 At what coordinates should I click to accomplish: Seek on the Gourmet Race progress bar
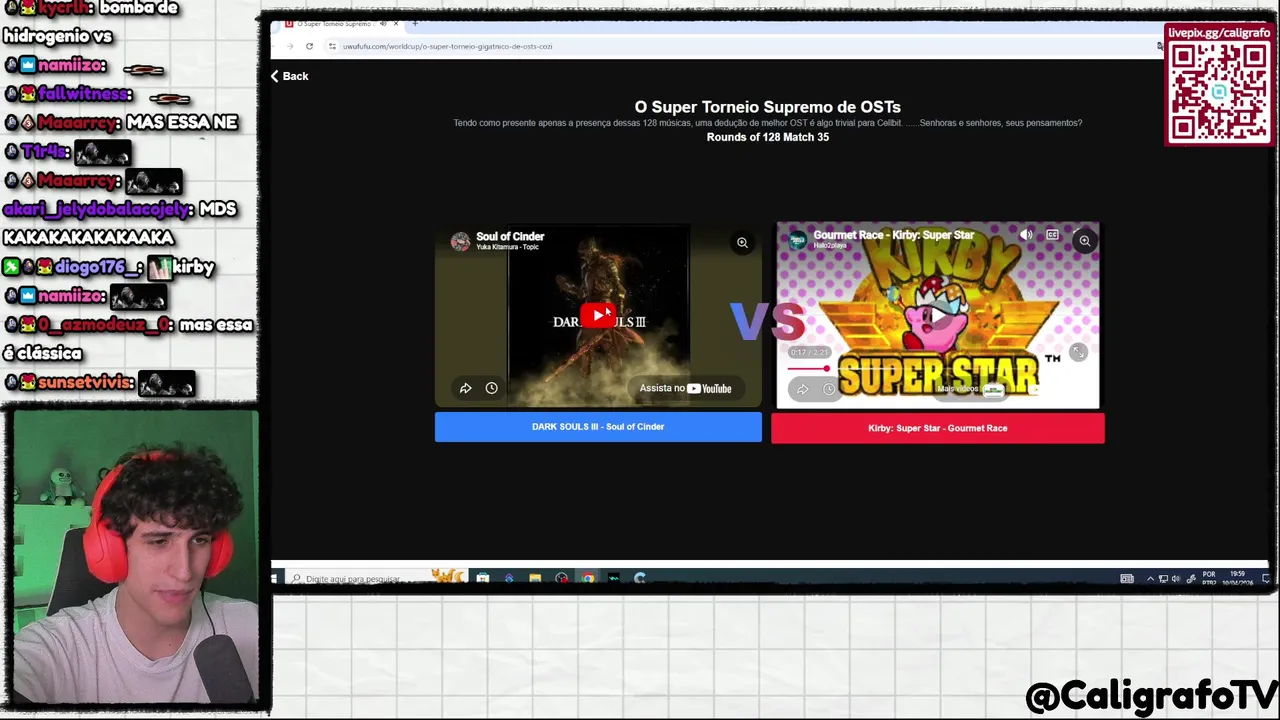click(936, 368)
